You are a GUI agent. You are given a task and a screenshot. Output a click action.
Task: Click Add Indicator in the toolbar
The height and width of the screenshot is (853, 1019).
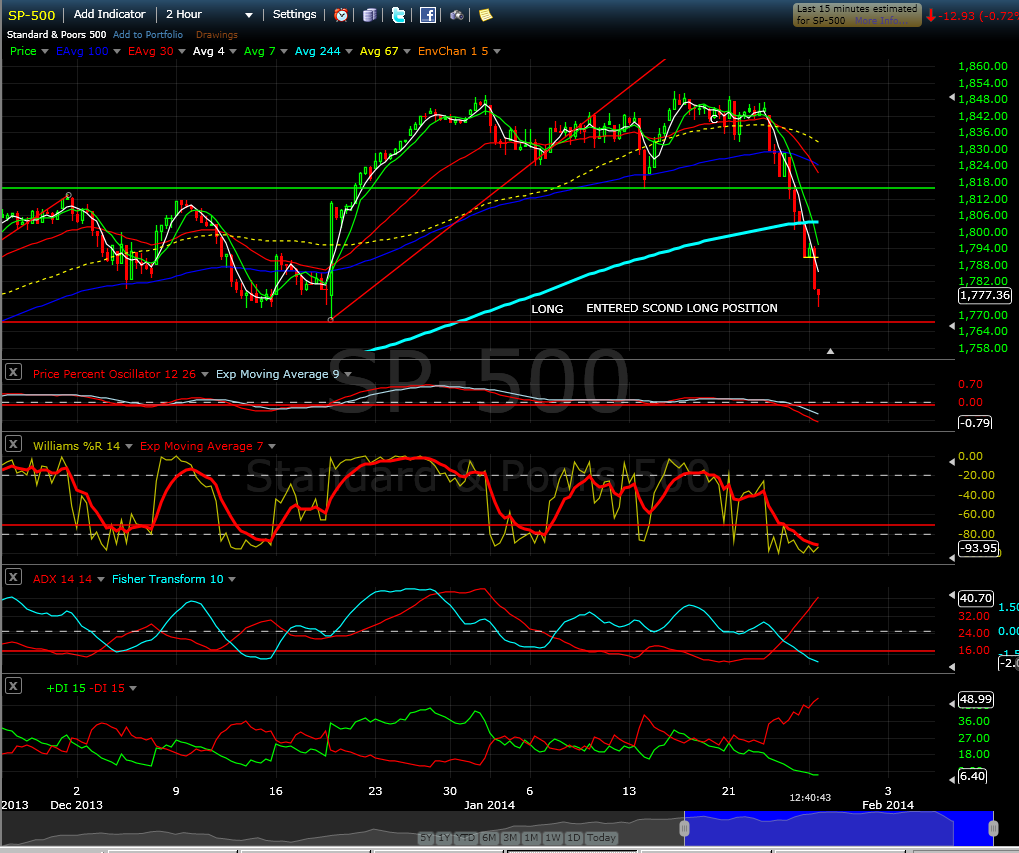109,14
